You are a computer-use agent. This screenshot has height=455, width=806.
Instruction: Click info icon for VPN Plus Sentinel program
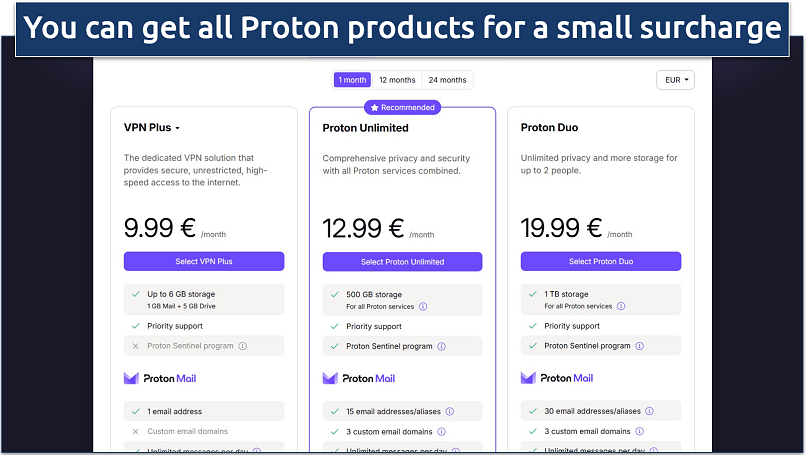[243, 346]
